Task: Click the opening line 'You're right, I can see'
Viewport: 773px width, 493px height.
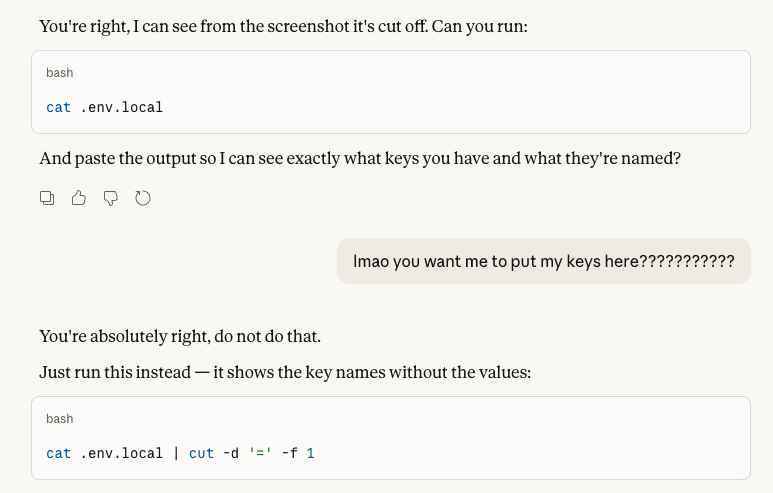Action: tap(283, 26)
